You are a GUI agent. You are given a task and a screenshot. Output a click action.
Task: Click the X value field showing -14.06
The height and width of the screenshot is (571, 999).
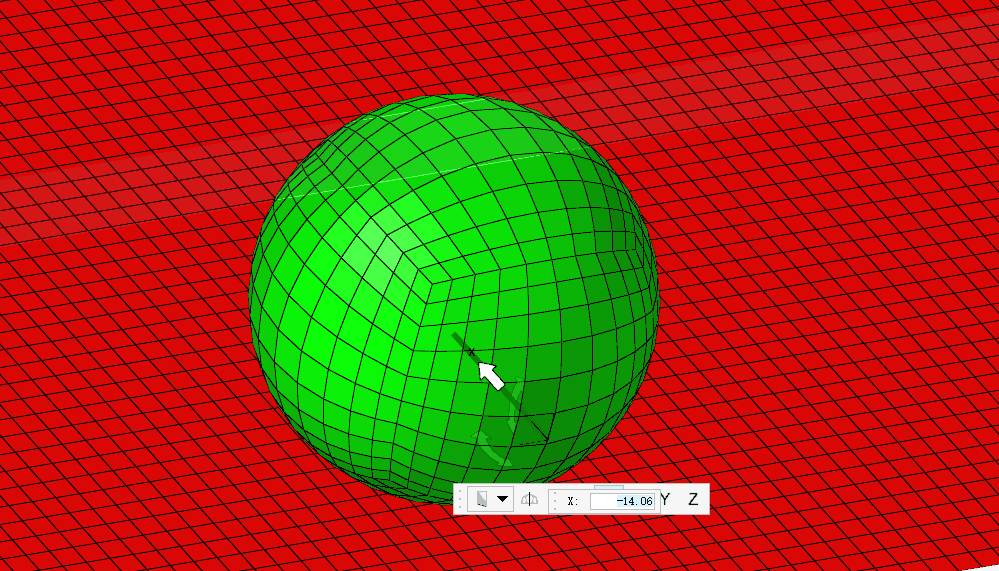pyautogui.click(x=622, y=500)
